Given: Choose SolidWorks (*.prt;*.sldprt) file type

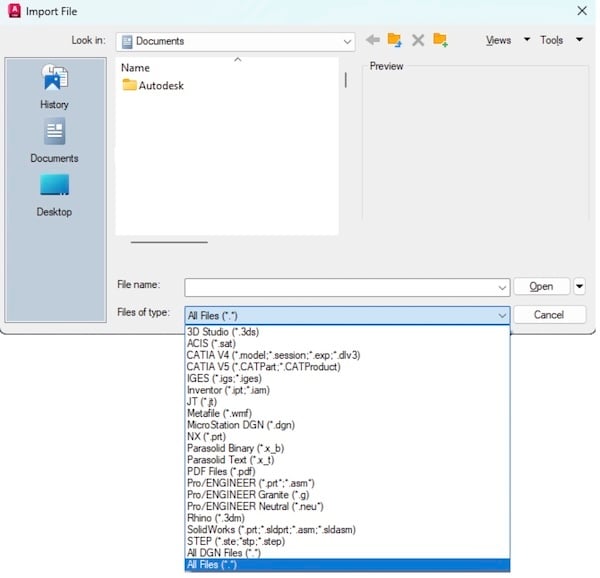Looking at the screenshot, I should point(347,529).
